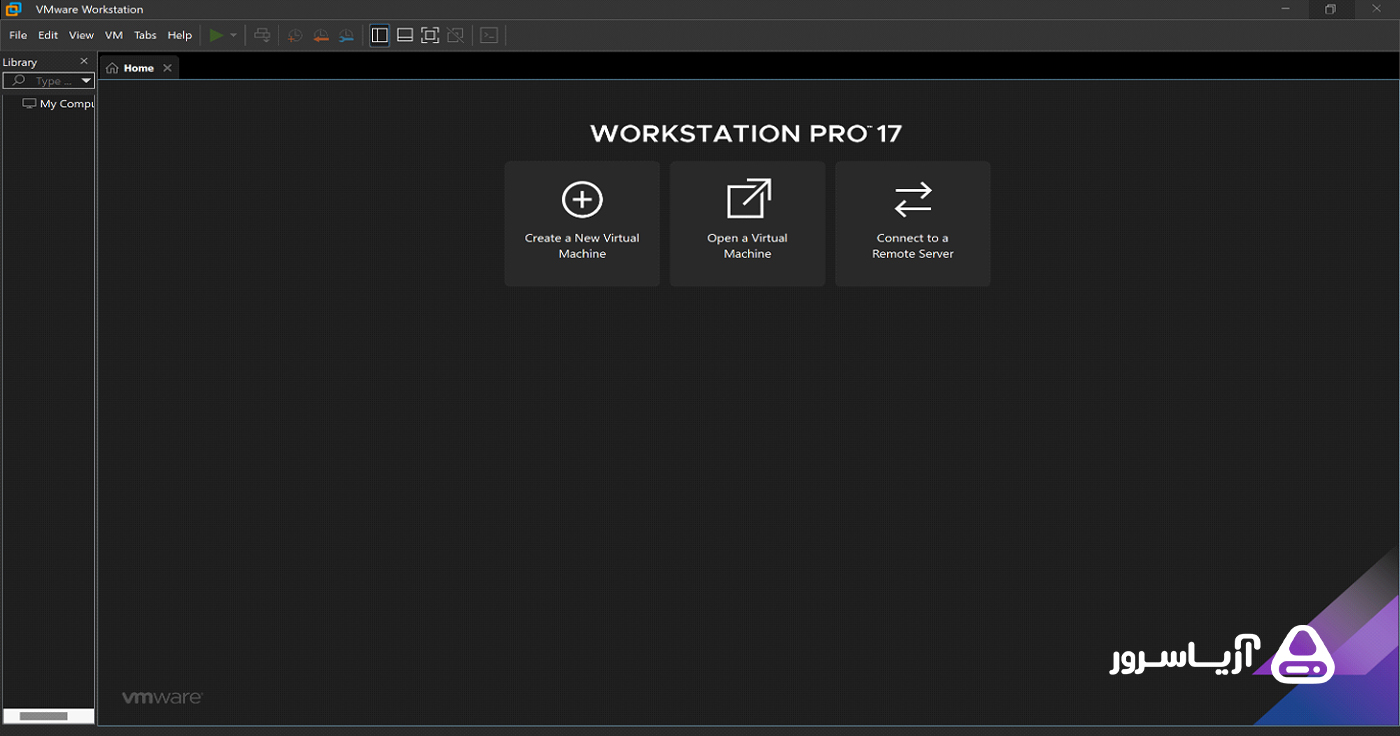The width and height of the screenshot is (1400, 736).
Task: Open the Help menu
Action: pyautogui.click(x=180, y=35)
